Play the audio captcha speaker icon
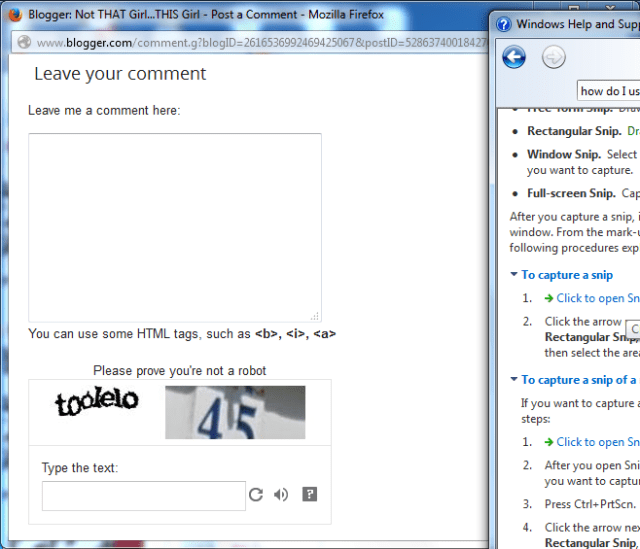 tap(281, 495)
